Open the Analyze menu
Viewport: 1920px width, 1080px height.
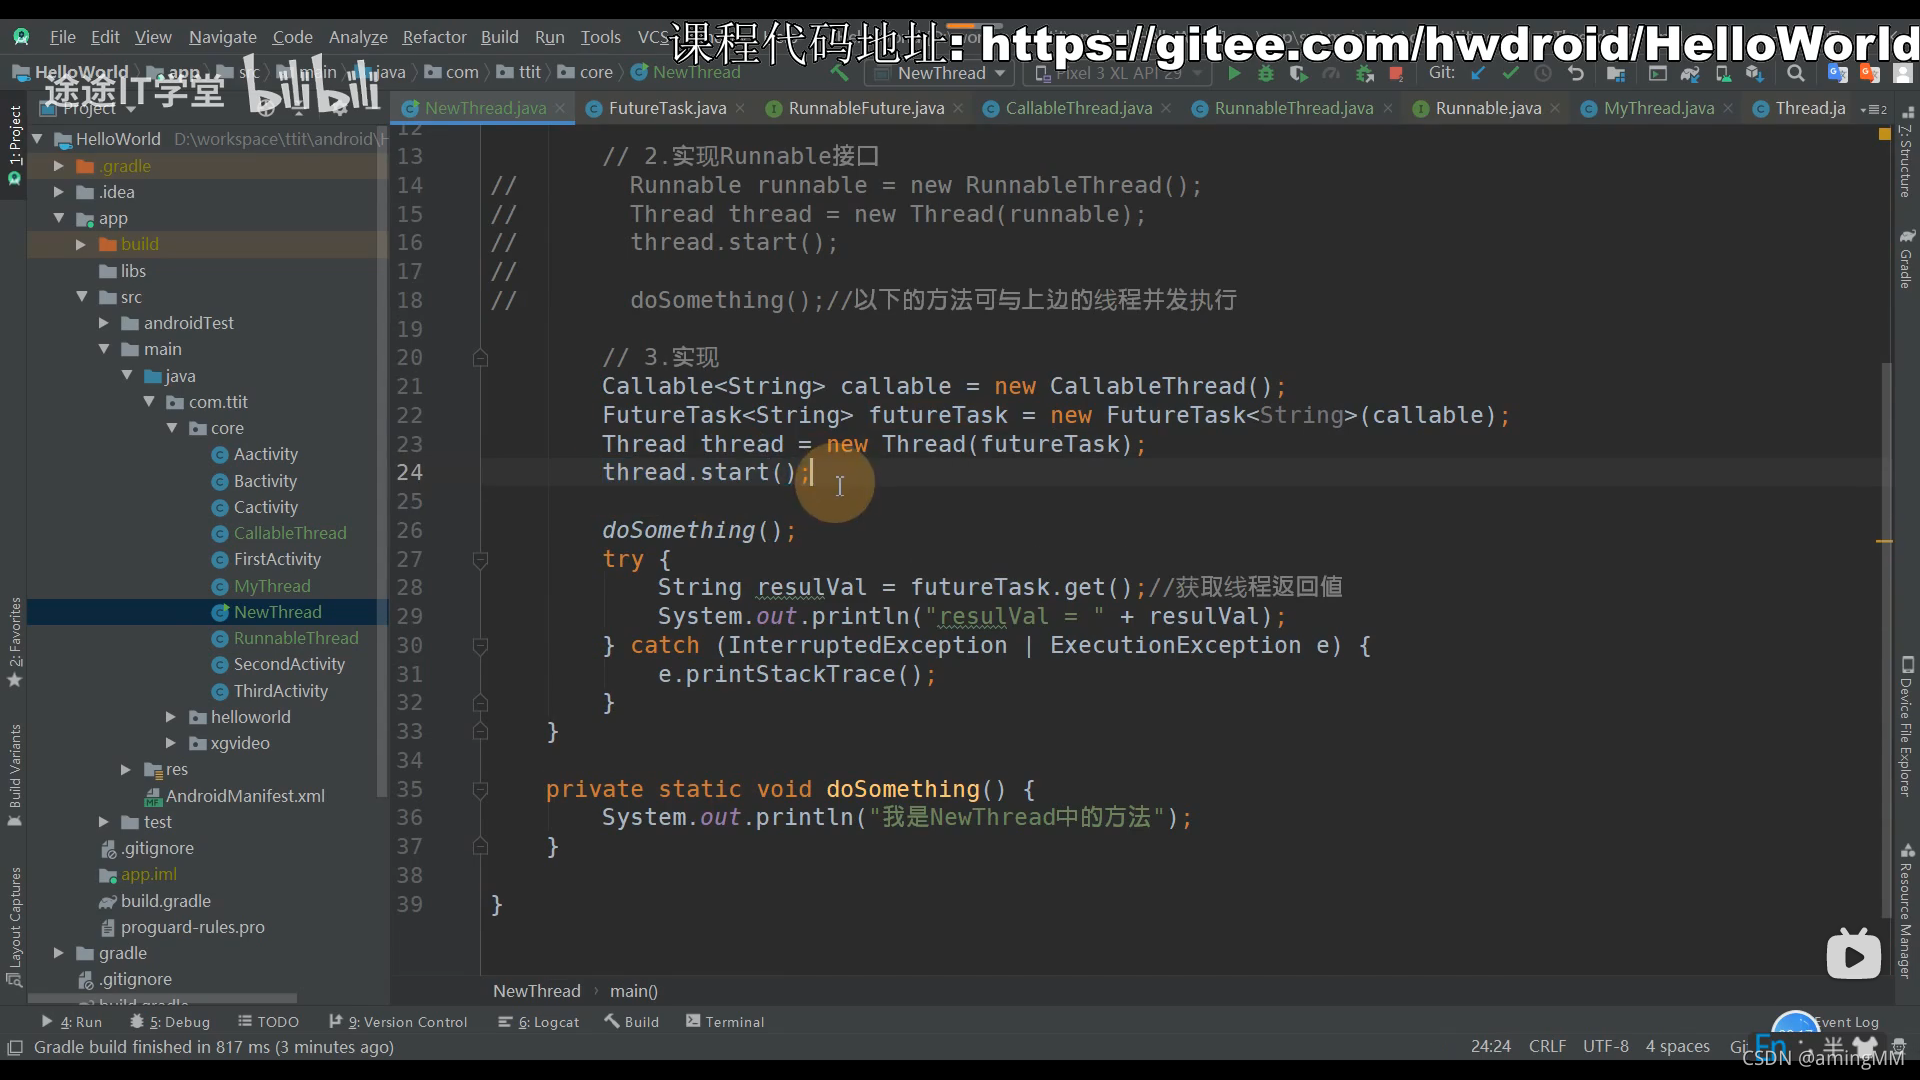point(358,37)
